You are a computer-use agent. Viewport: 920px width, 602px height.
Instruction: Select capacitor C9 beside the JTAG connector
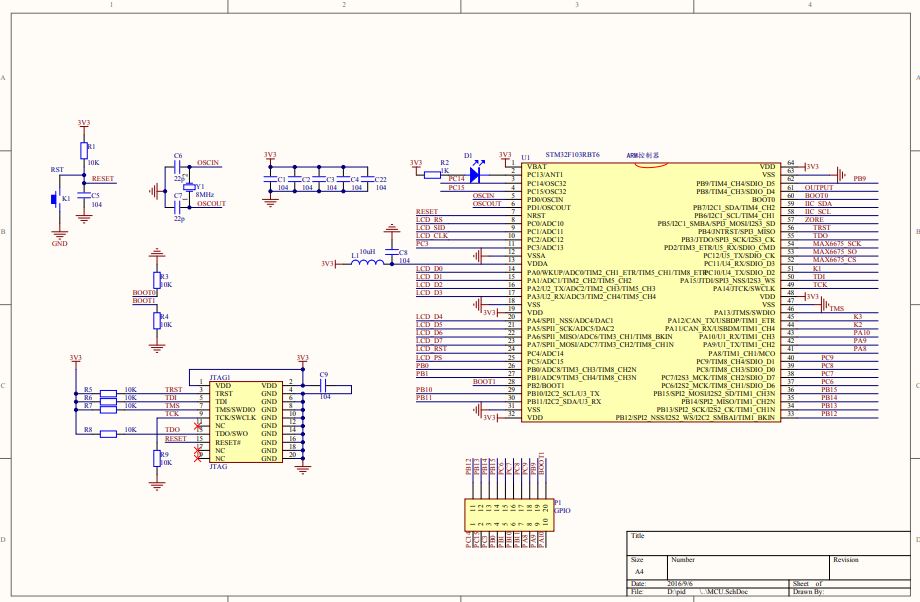(x=324, y=386)
